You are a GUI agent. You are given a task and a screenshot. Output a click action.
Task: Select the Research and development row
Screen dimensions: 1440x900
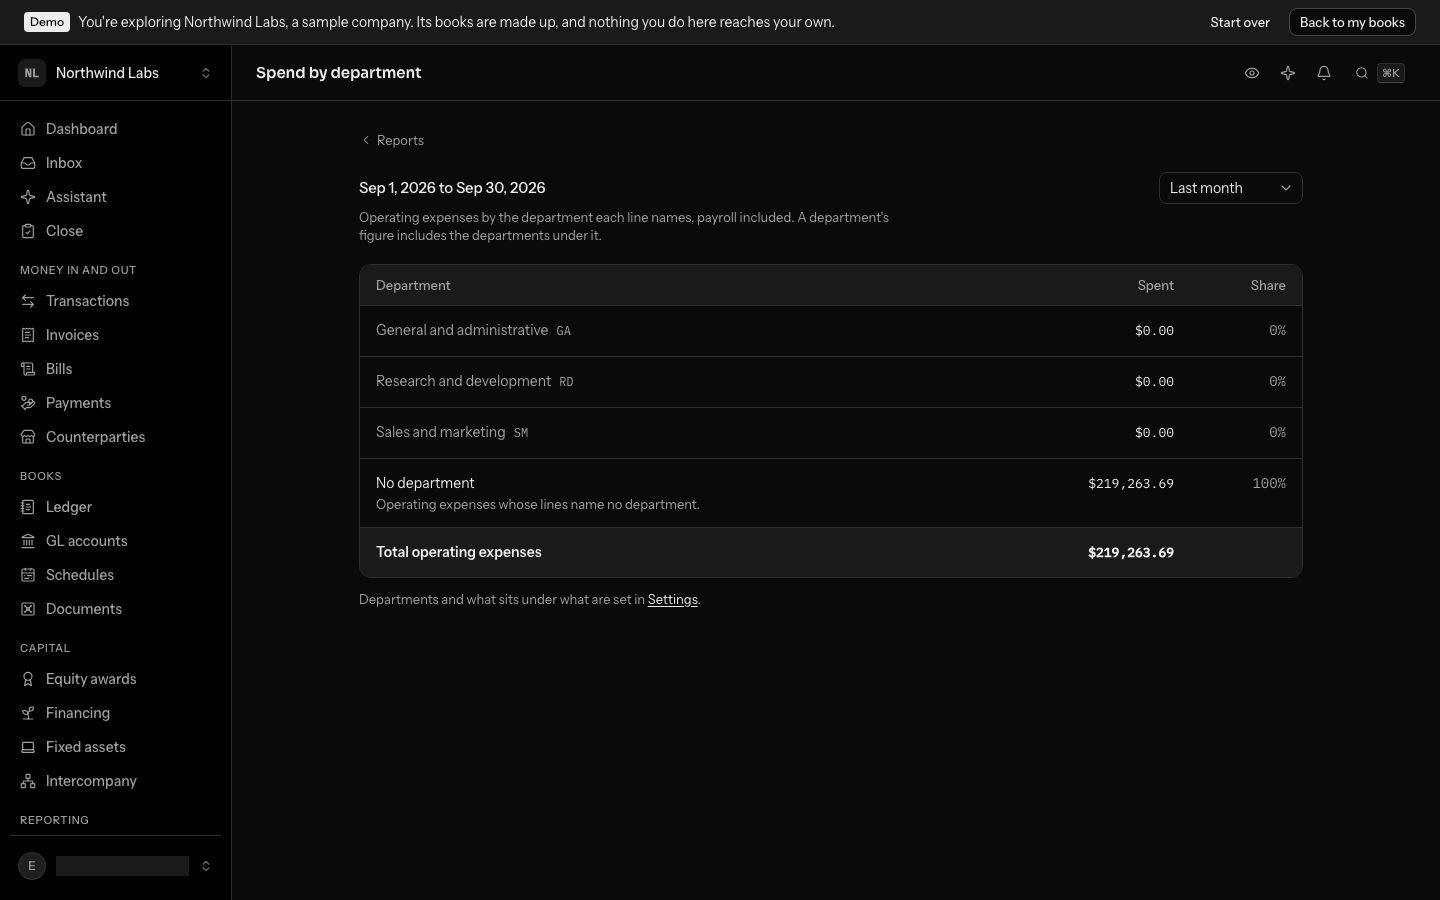click(x=831, y=382)
